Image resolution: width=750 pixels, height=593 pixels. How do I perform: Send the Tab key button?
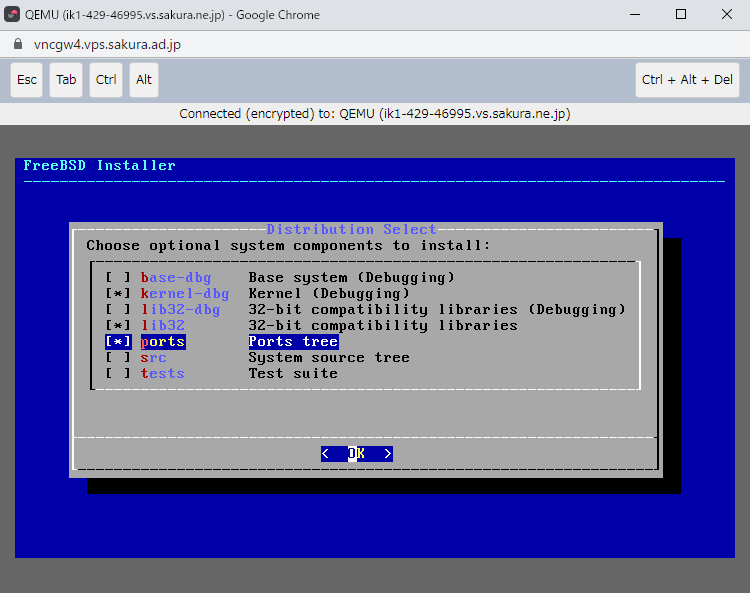[66, 80]
